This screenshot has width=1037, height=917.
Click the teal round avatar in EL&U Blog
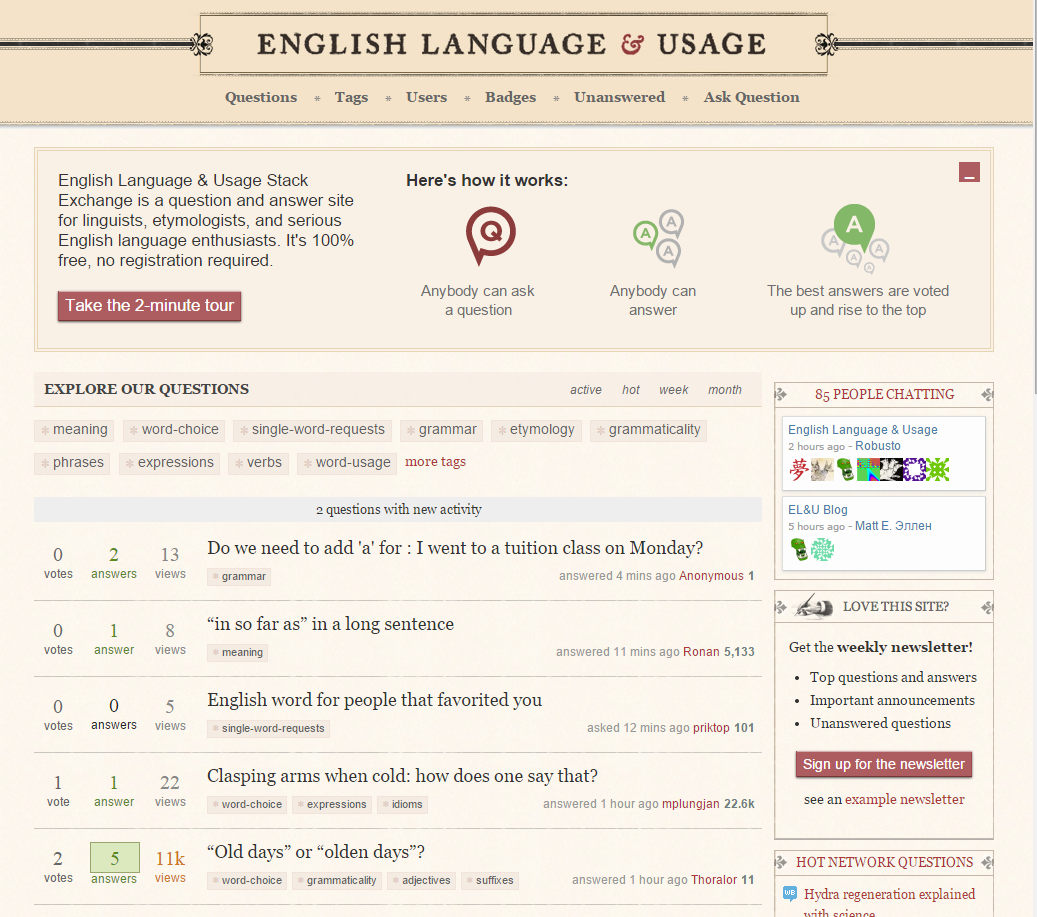[822, 550]
